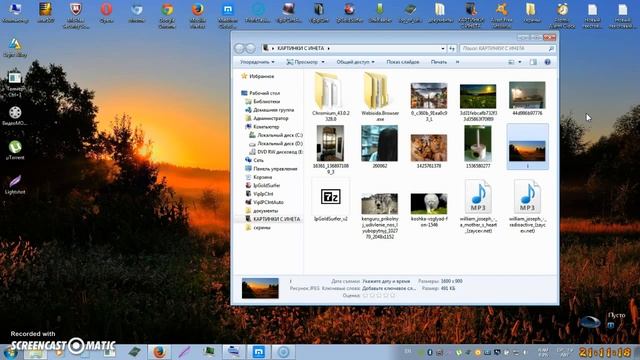Viewport: 640px width, 360px height.
Task: Click Печать in the Explorer toolbar
Action: click(439, 62)
